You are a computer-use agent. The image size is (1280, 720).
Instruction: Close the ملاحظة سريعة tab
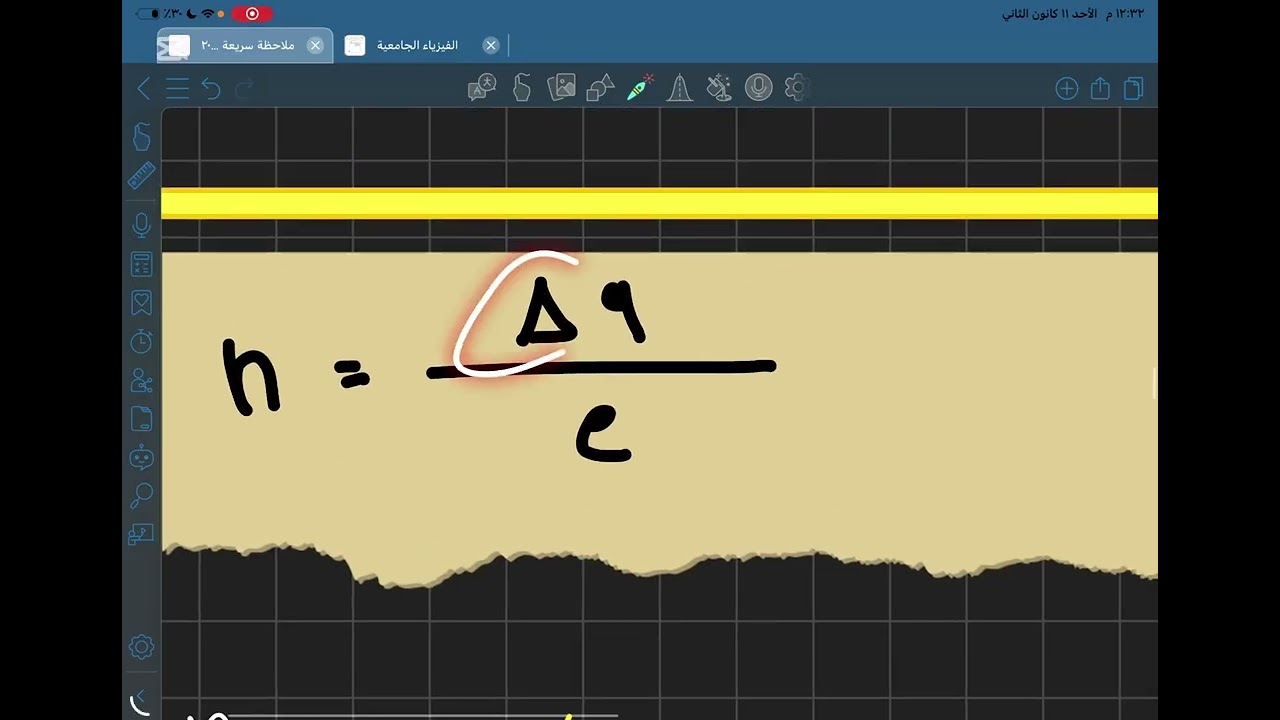pos(315,45)
